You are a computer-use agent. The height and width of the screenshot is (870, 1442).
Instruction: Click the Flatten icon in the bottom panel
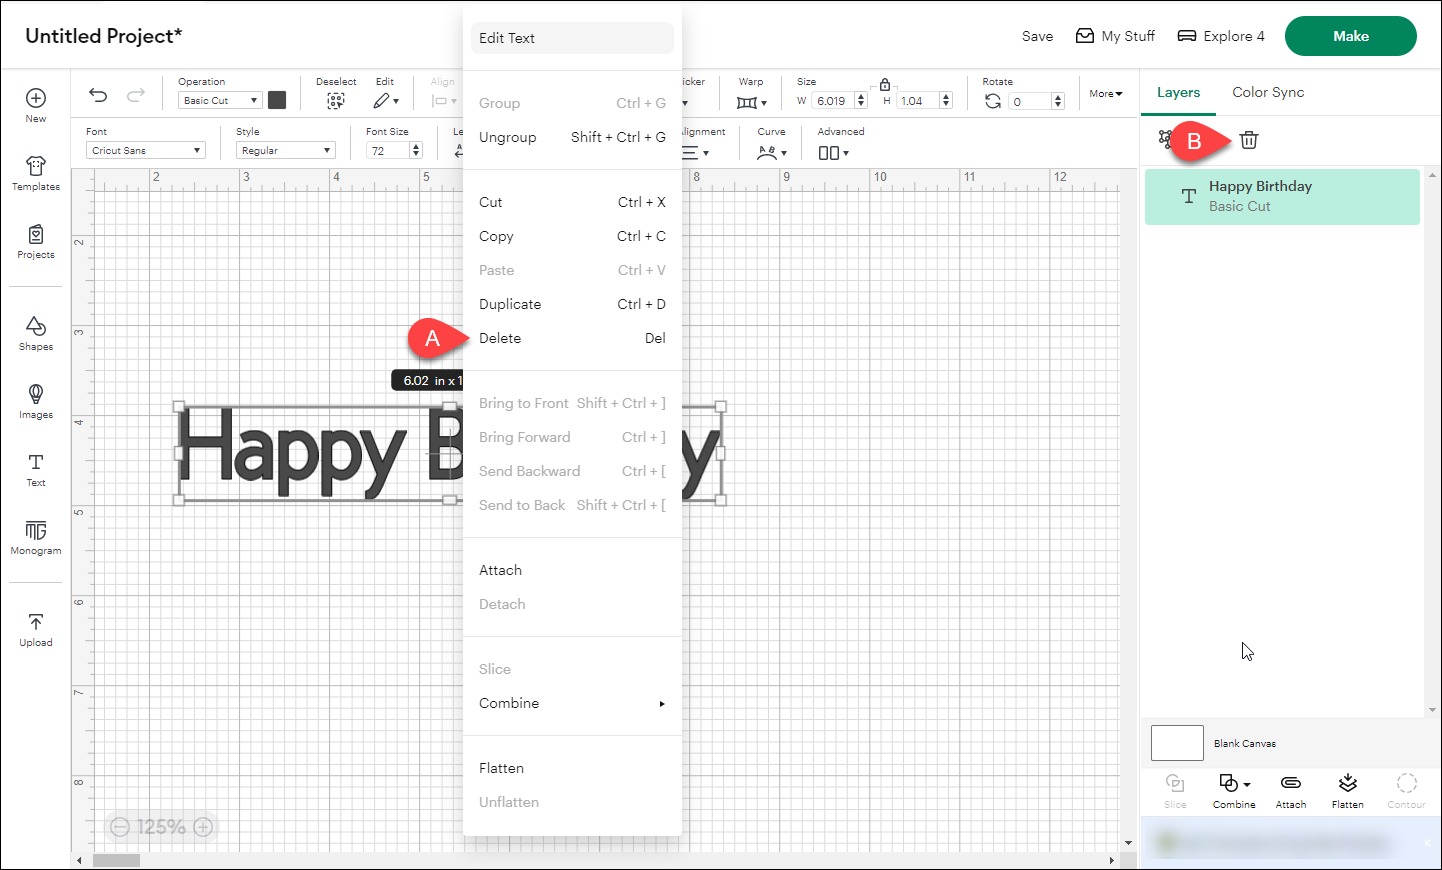tap(1347, 789)
